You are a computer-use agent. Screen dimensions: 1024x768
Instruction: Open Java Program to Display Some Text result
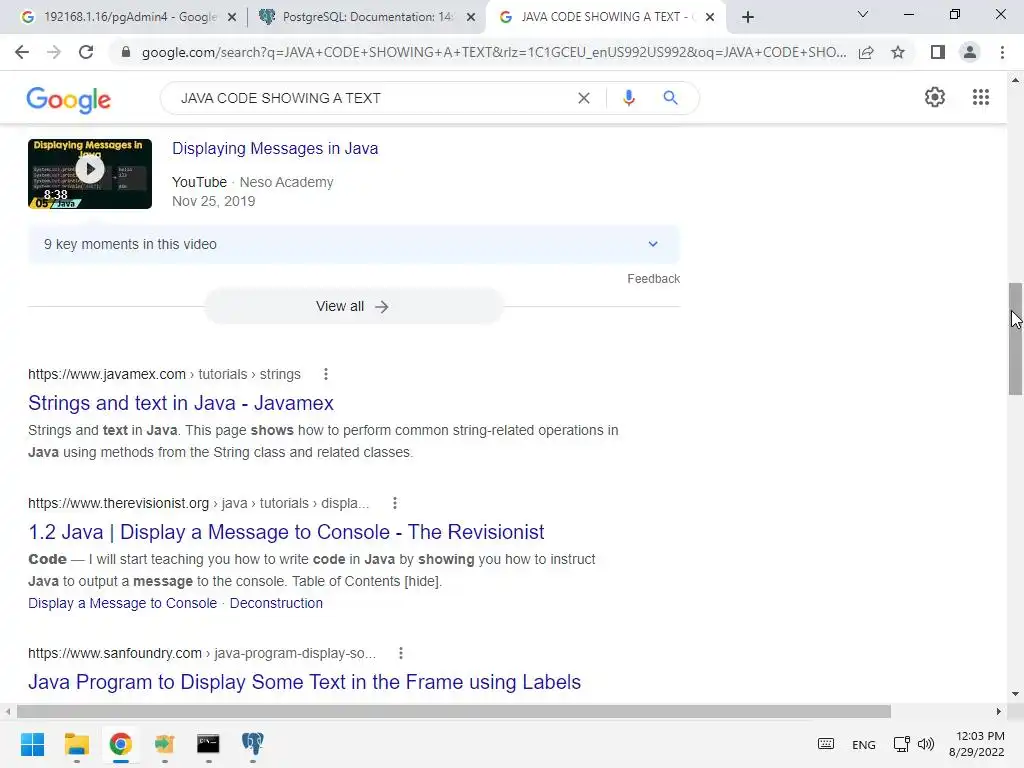coord(304,682)
